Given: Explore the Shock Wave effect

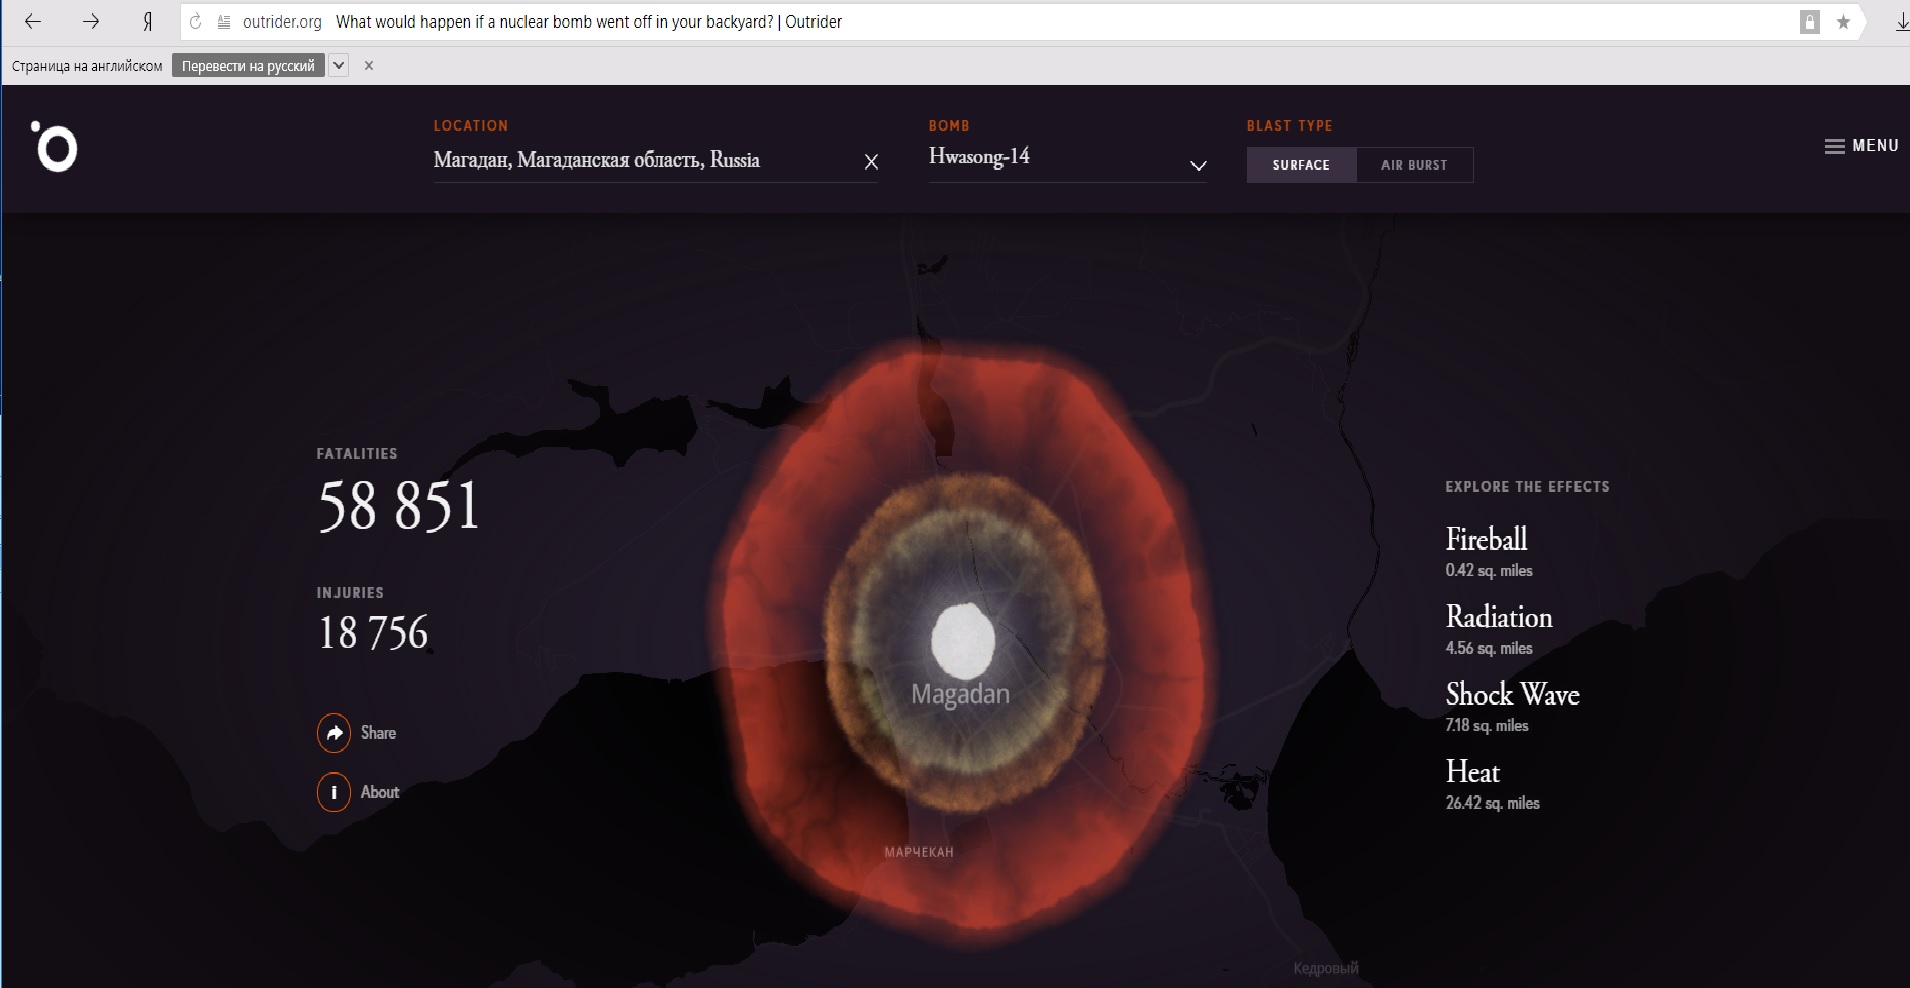Looking at the screenshot, I should [x=1511, y=695].
